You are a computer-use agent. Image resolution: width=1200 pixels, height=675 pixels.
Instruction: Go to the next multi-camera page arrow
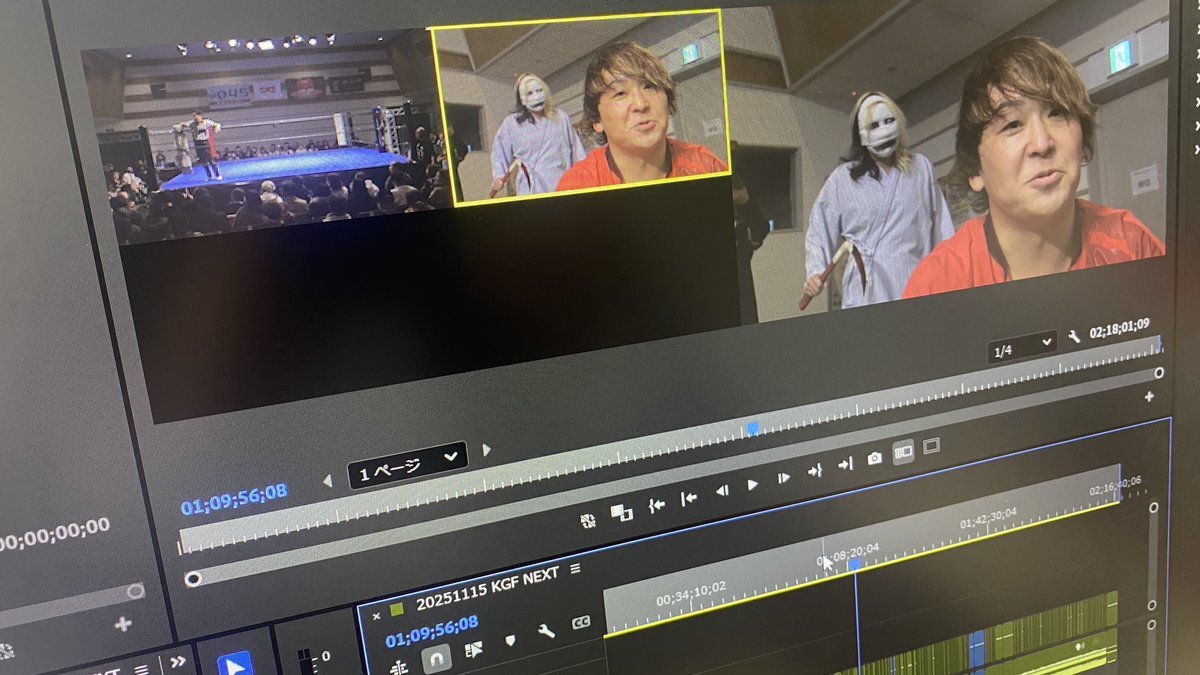487,450
